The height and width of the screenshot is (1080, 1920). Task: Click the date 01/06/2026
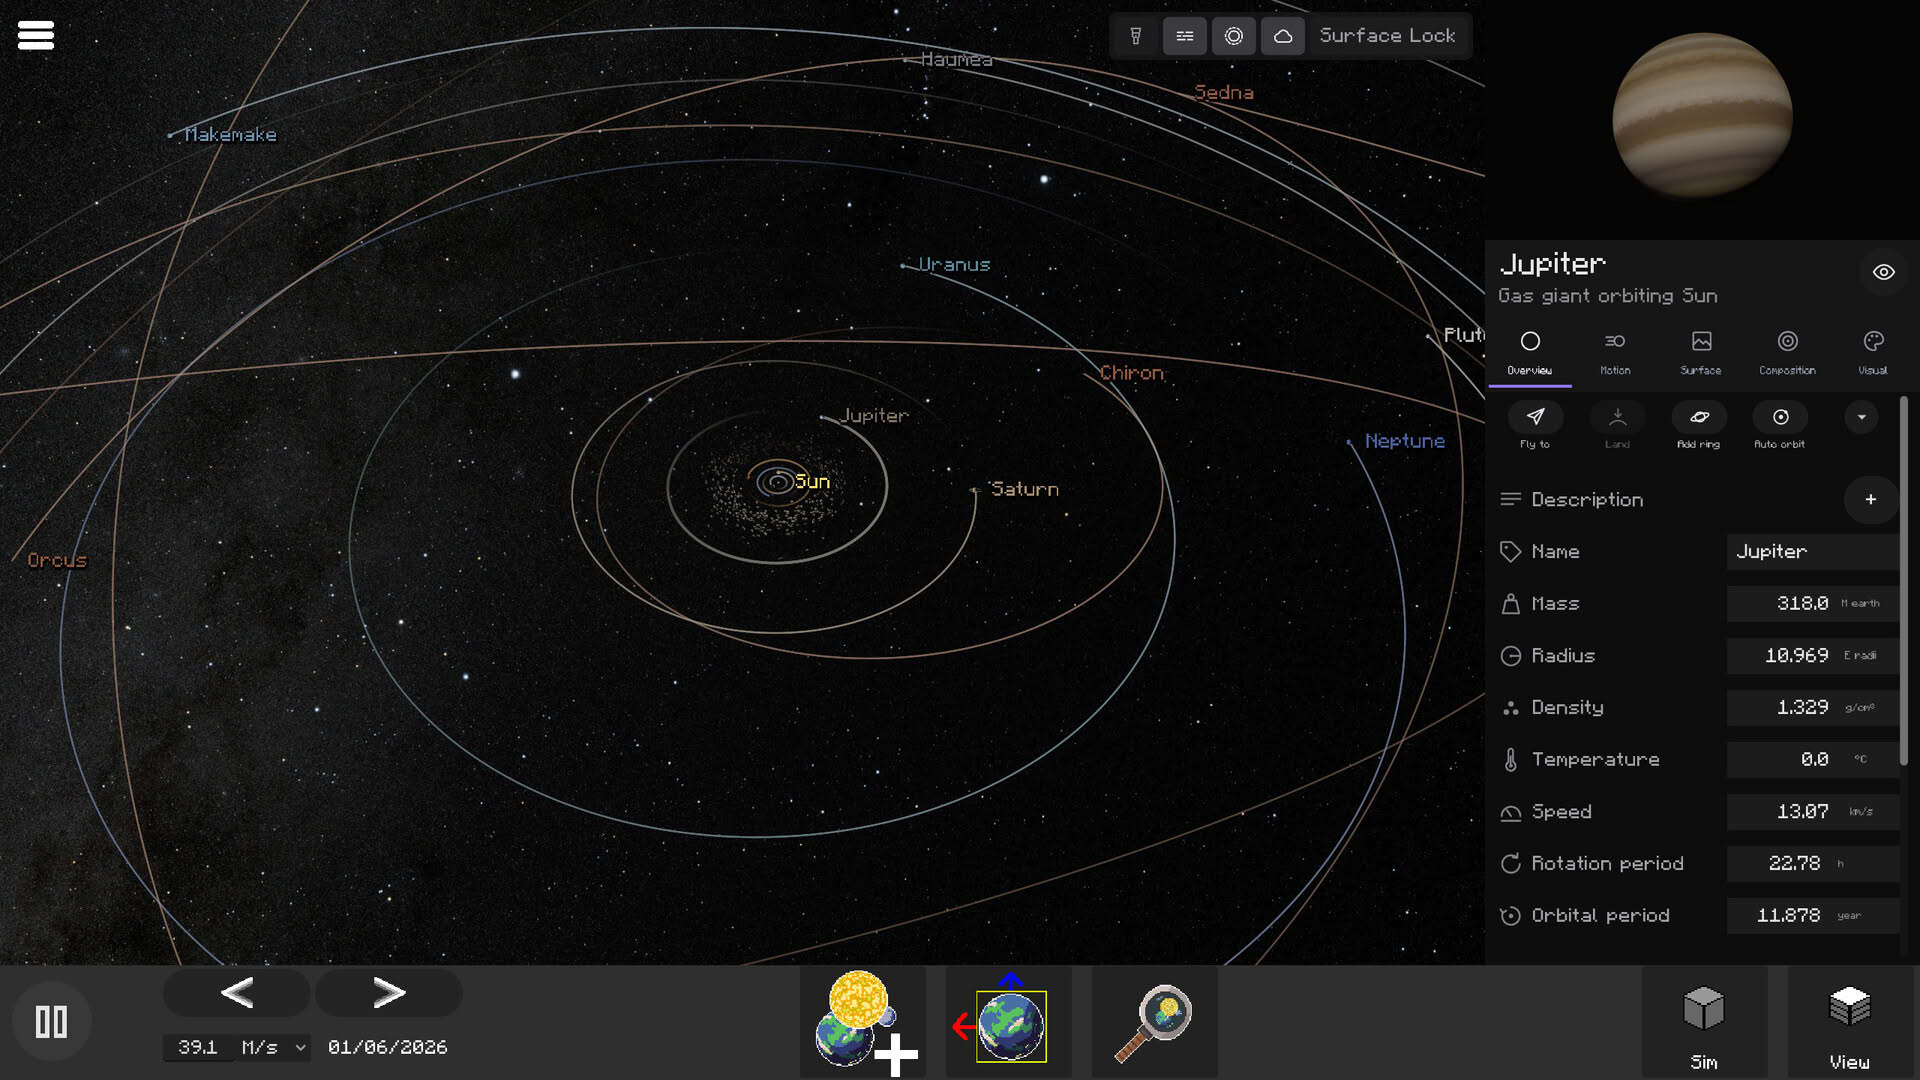click(x=388, y=1047)
